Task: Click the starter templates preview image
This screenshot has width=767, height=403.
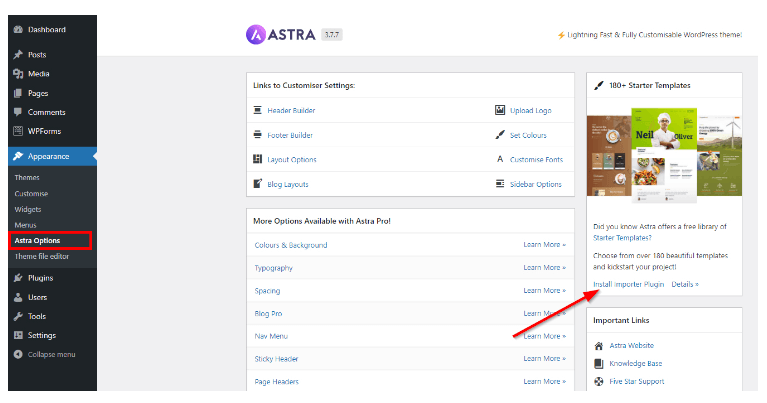Action: 664,155
